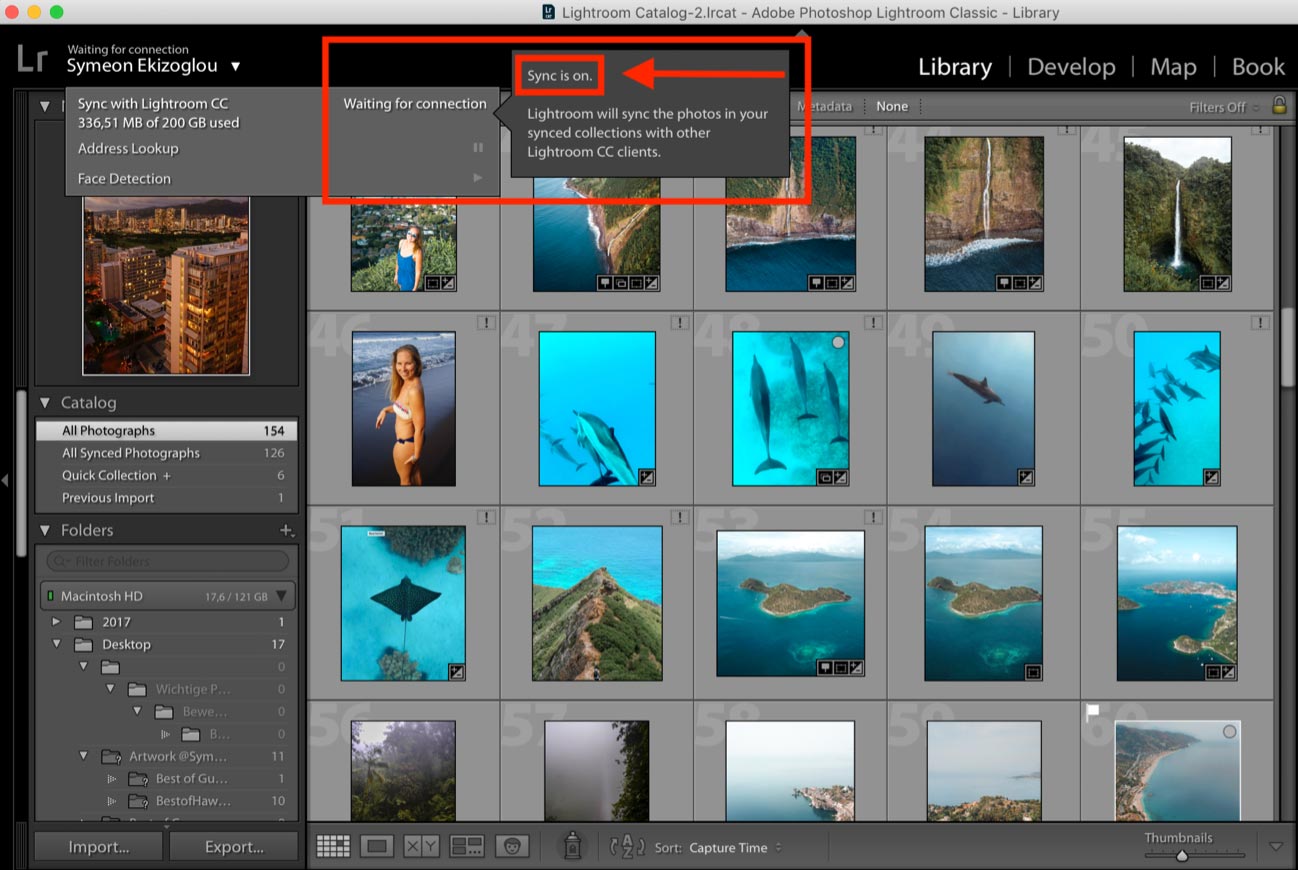The width and height of the screenshot is (1298, 870).
Task: Click the Navigator city skyline preview
Action: coord(166,285)
